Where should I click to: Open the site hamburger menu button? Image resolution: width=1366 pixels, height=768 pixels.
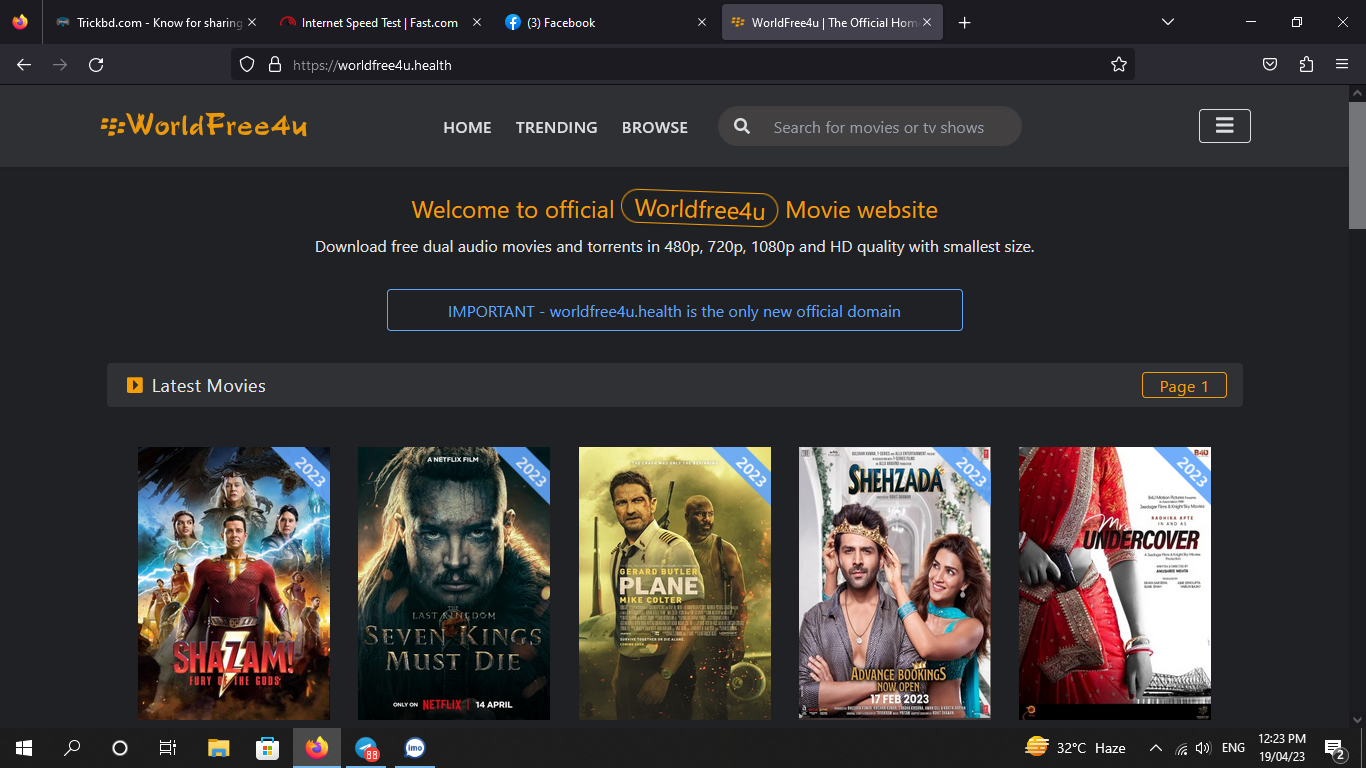click(x=1224, y=126)
